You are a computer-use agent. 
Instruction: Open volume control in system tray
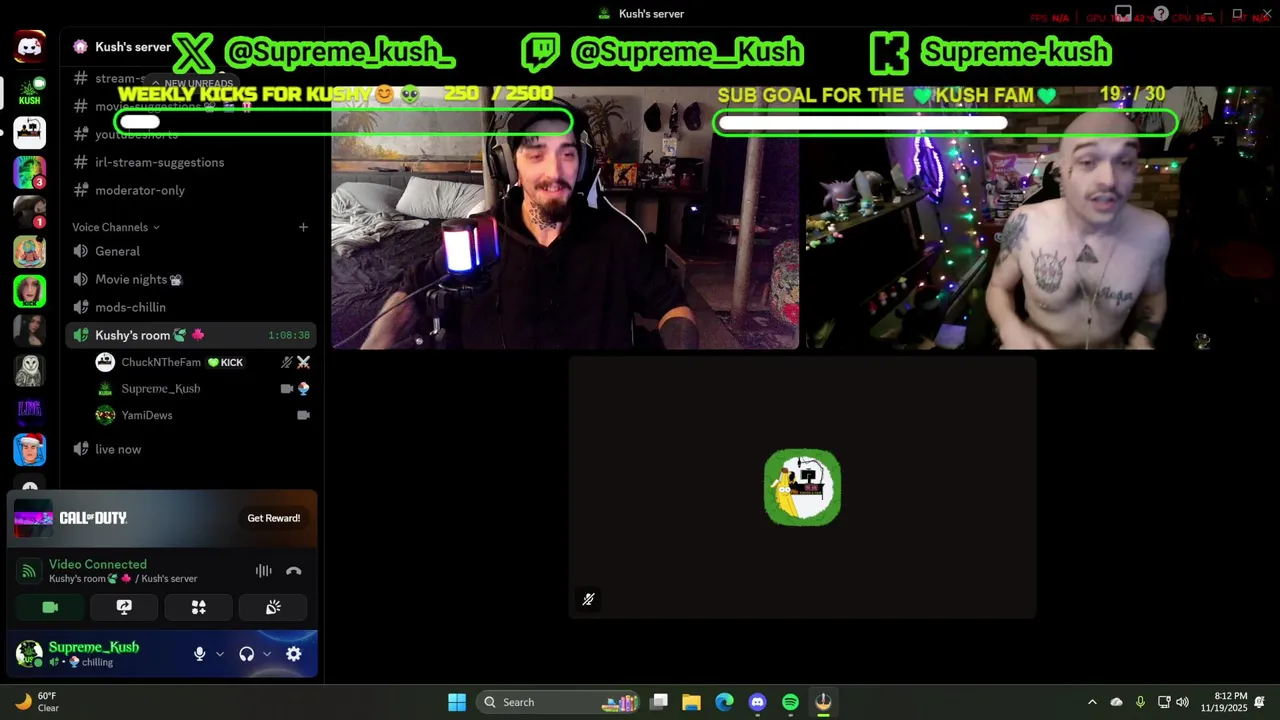pyautogui.click(x=1182, y=702)
